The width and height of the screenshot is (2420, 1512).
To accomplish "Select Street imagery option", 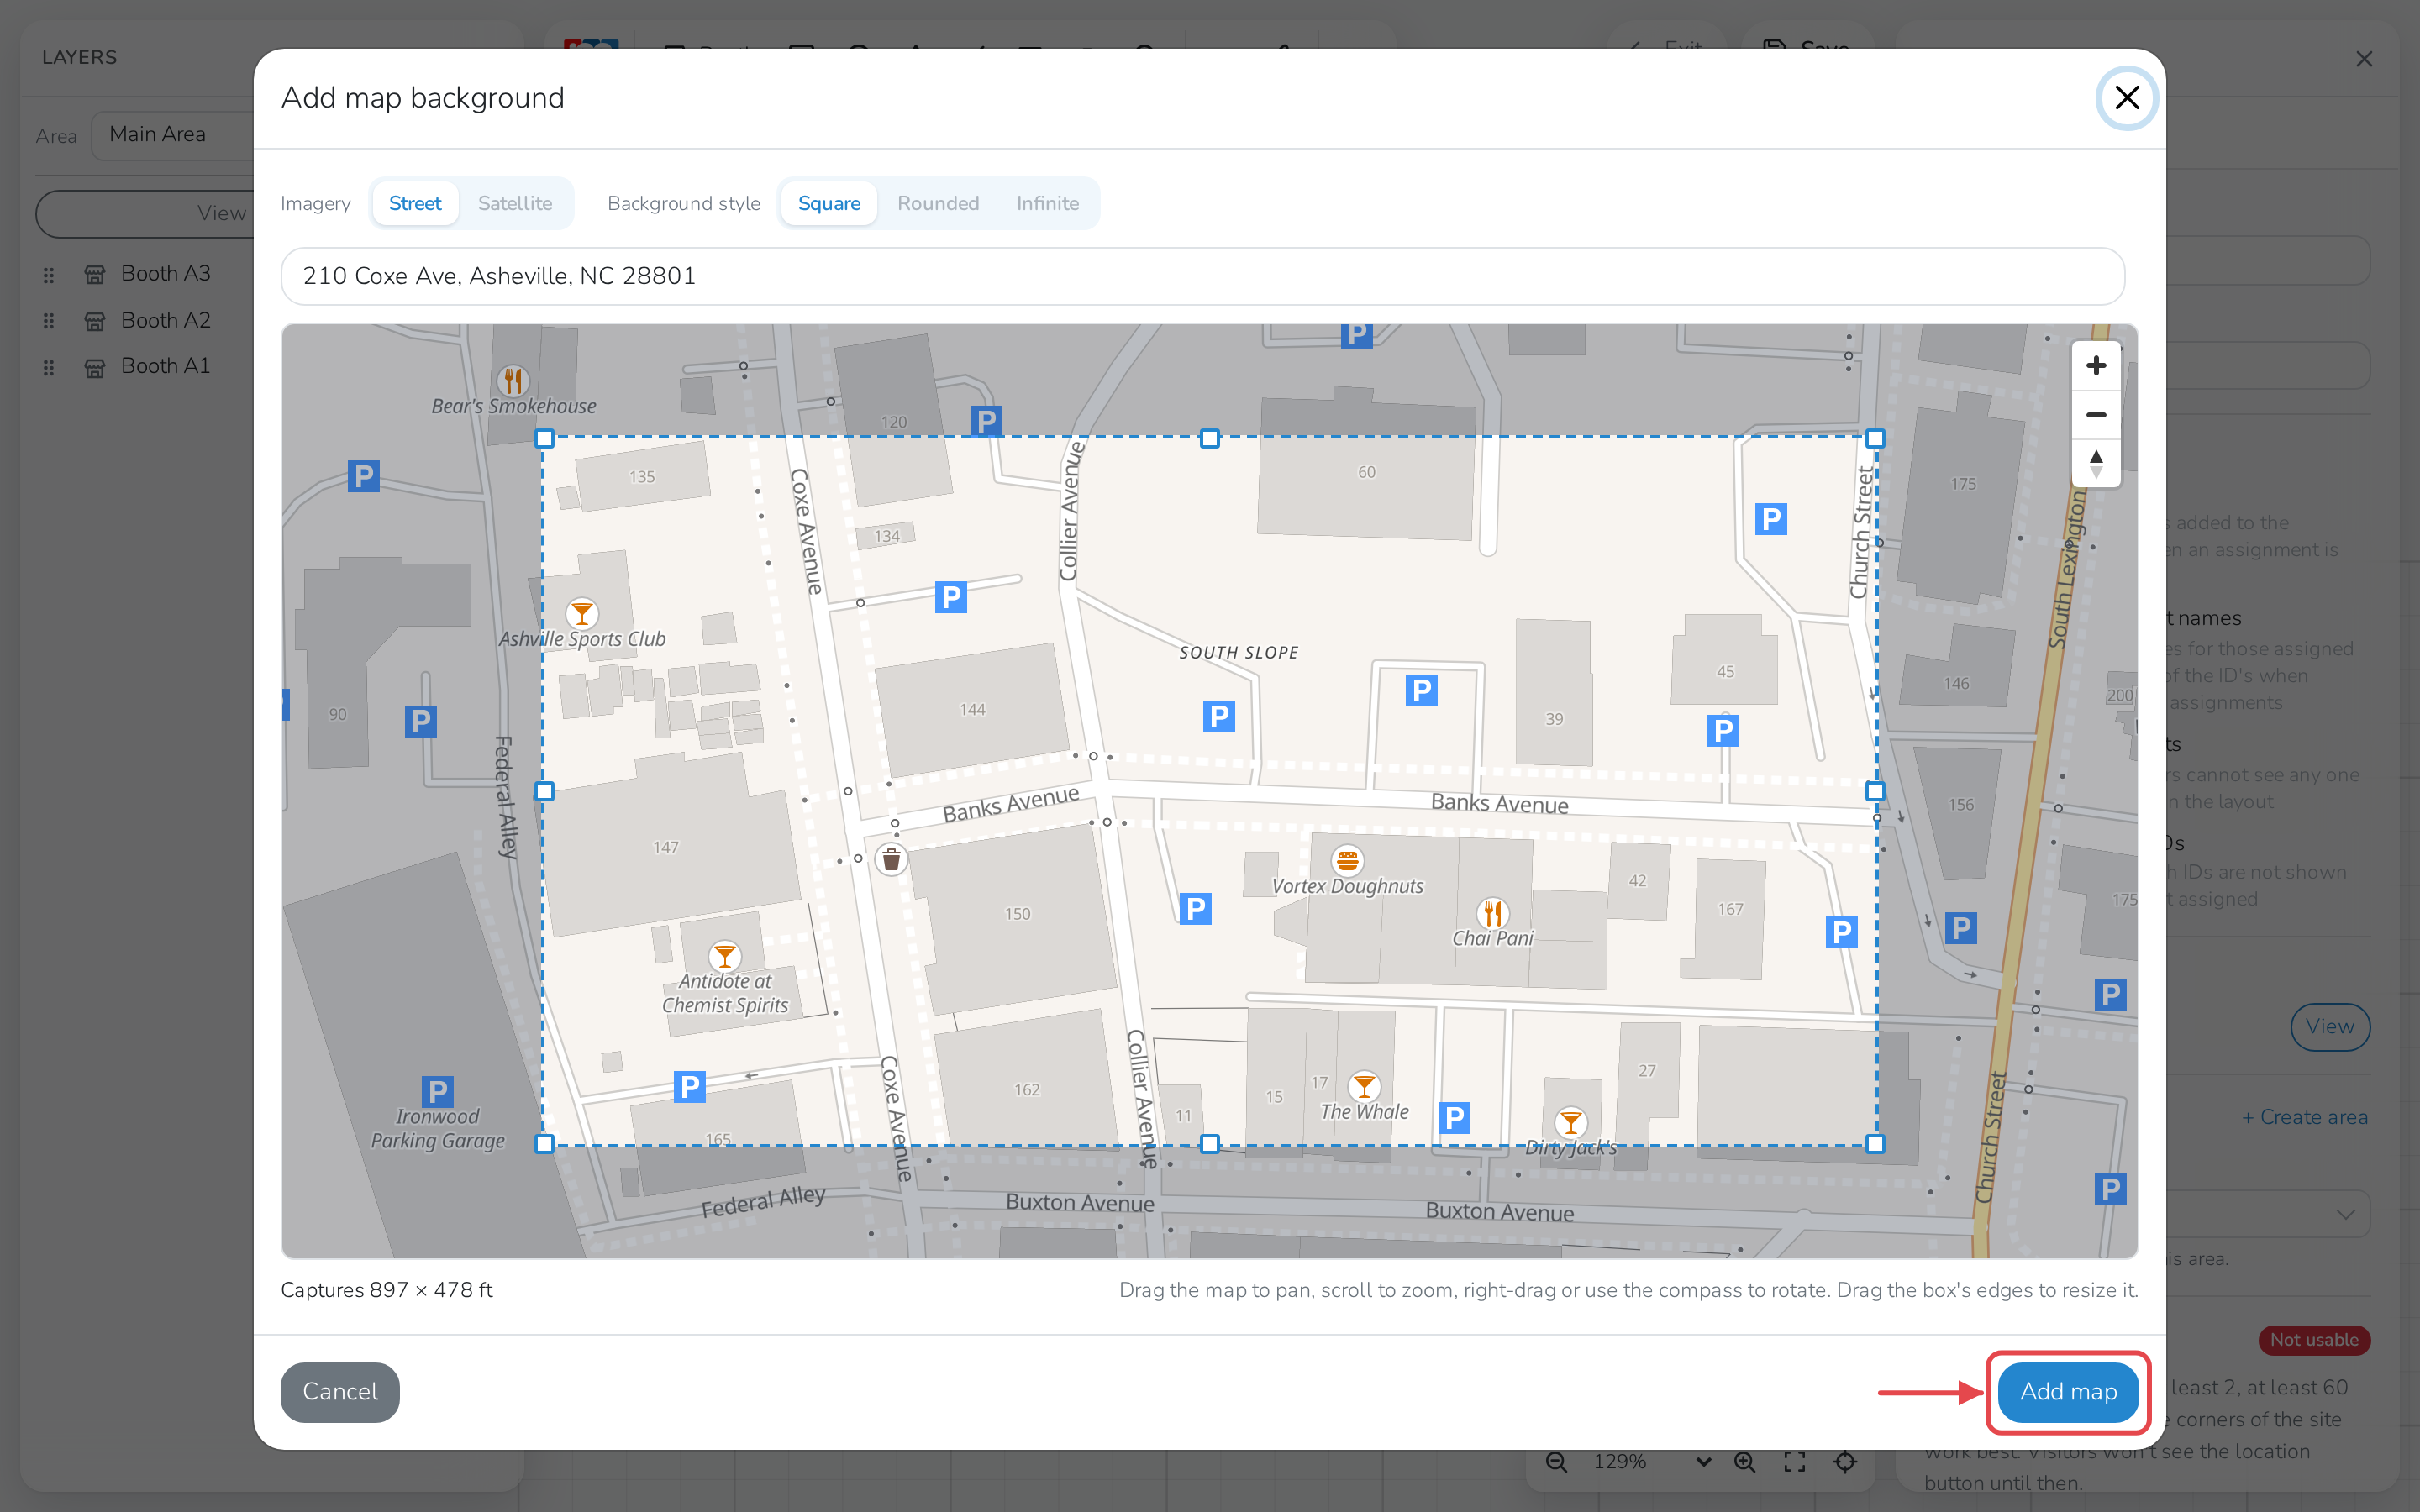I will [415, 203].
